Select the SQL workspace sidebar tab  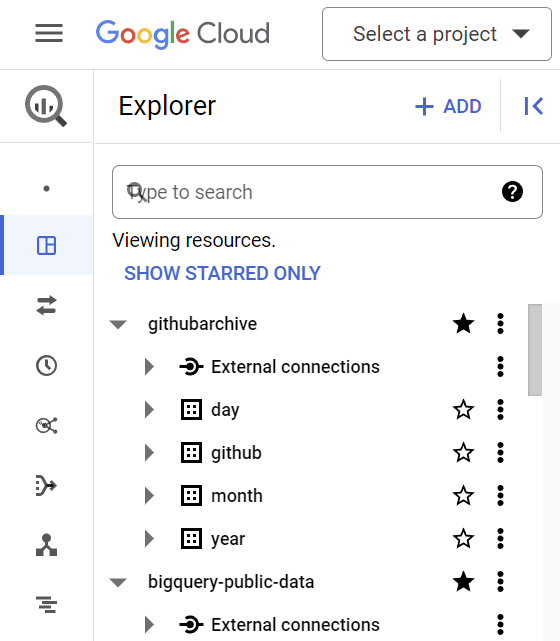click(x=46, y=245)
